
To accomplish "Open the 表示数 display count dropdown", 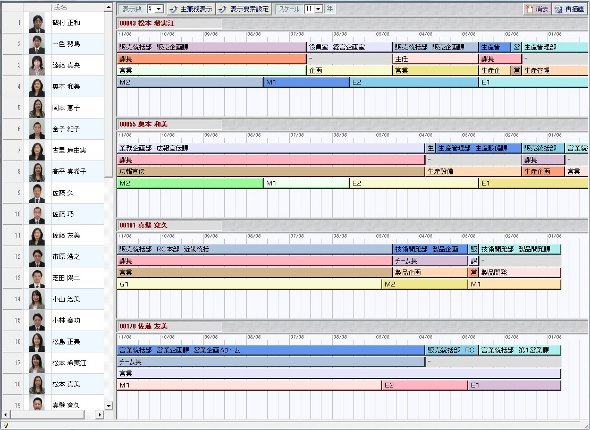I will click(159, 9).
